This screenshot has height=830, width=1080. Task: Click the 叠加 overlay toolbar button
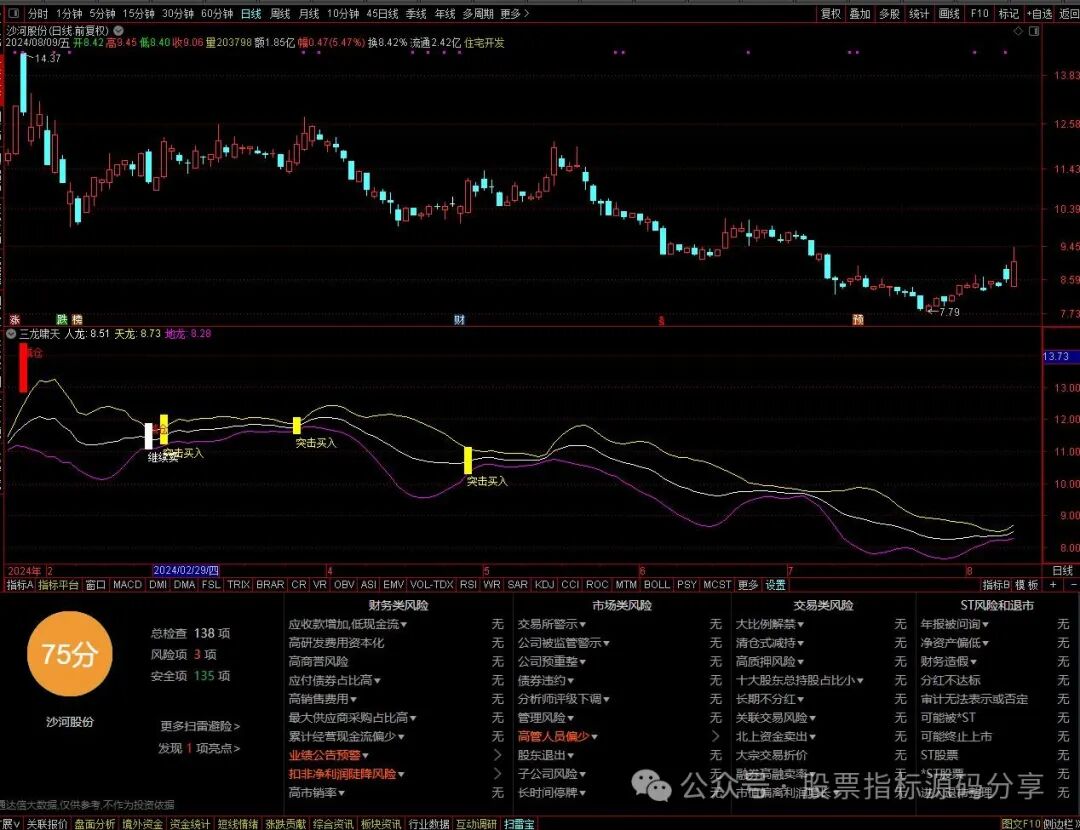coord(860,13)
